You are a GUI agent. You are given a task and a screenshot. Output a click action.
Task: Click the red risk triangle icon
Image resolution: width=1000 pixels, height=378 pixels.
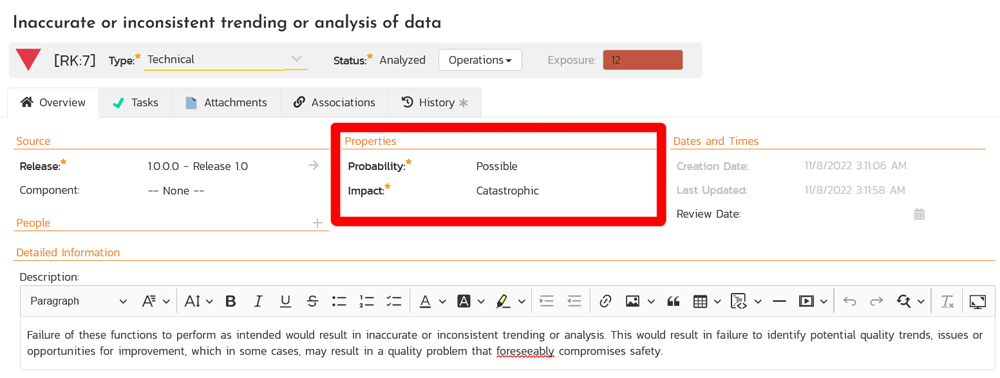point(29,60)
